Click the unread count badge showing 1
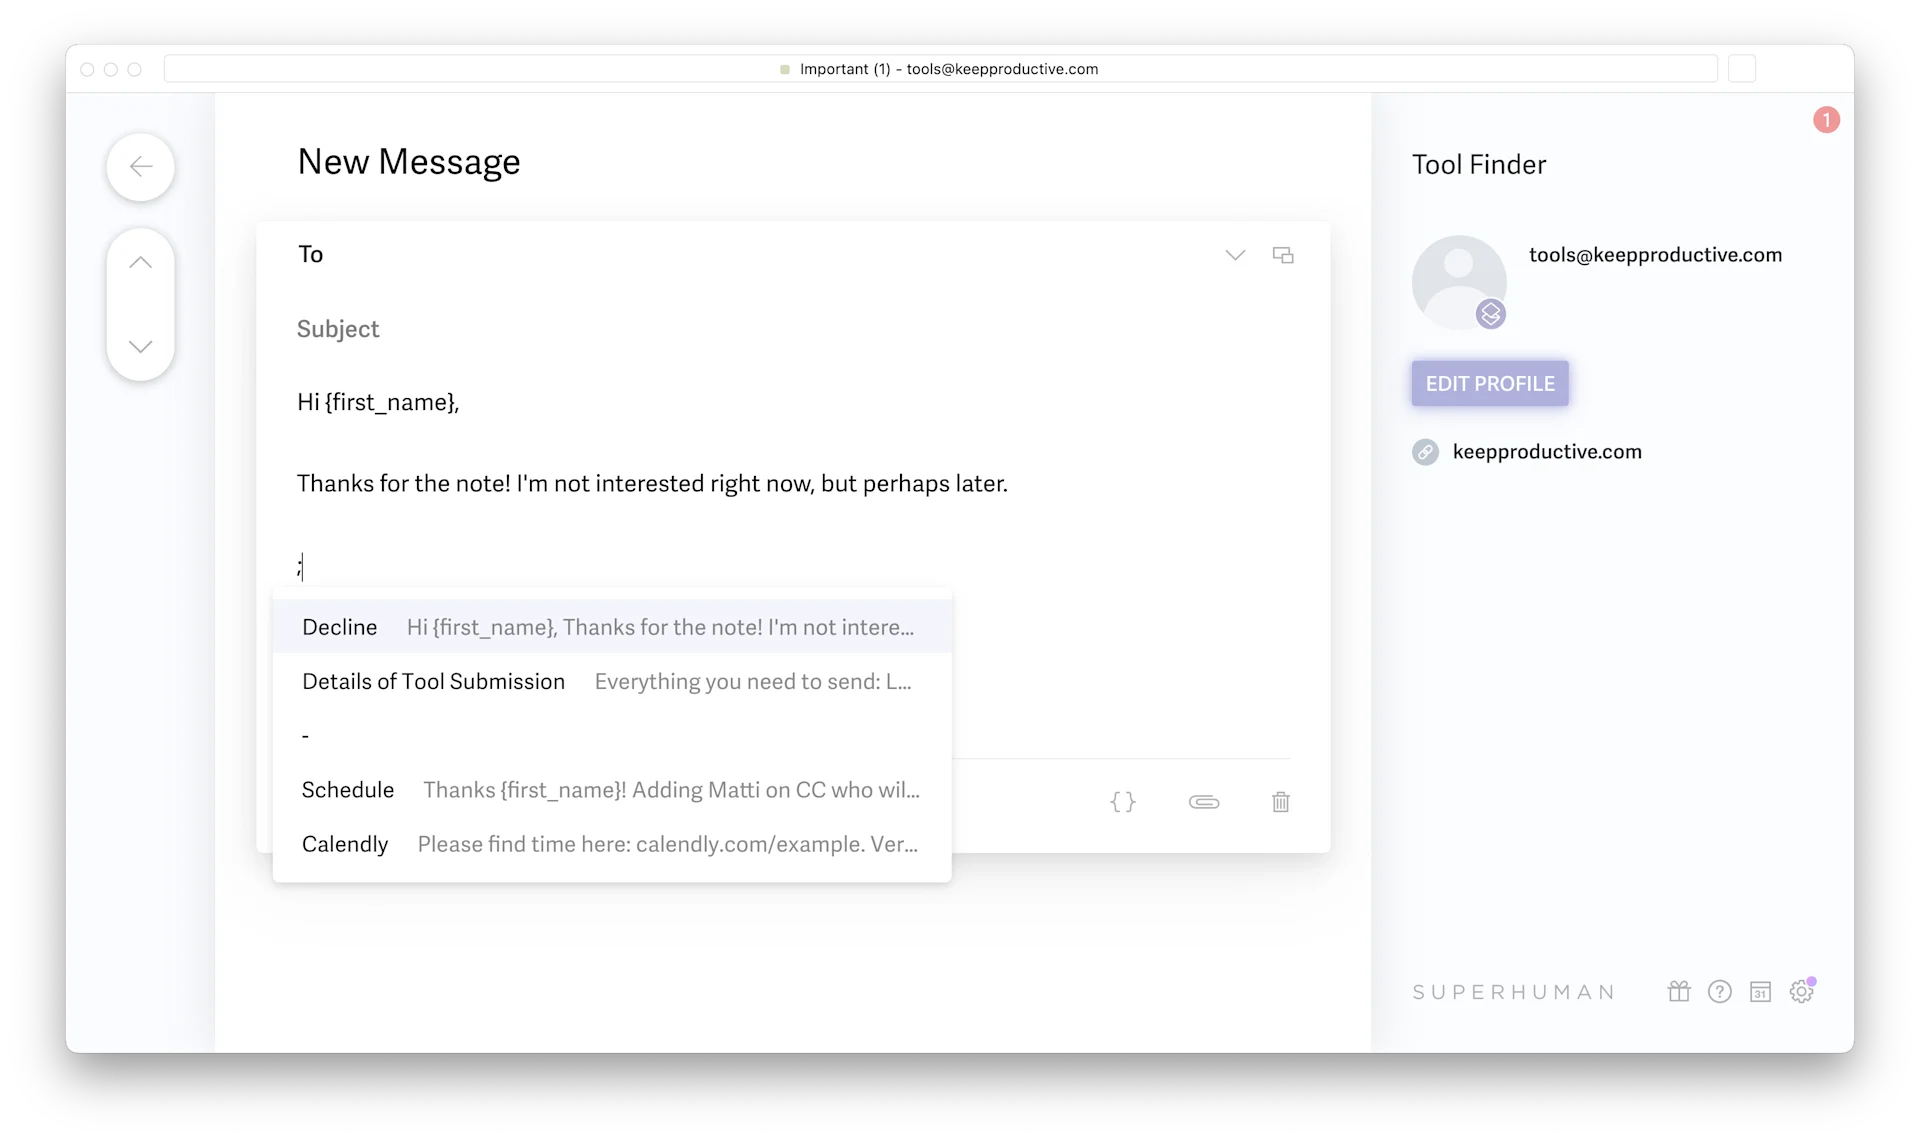The height and width of the screenshot is (1140, 1920). point(1827,119)
